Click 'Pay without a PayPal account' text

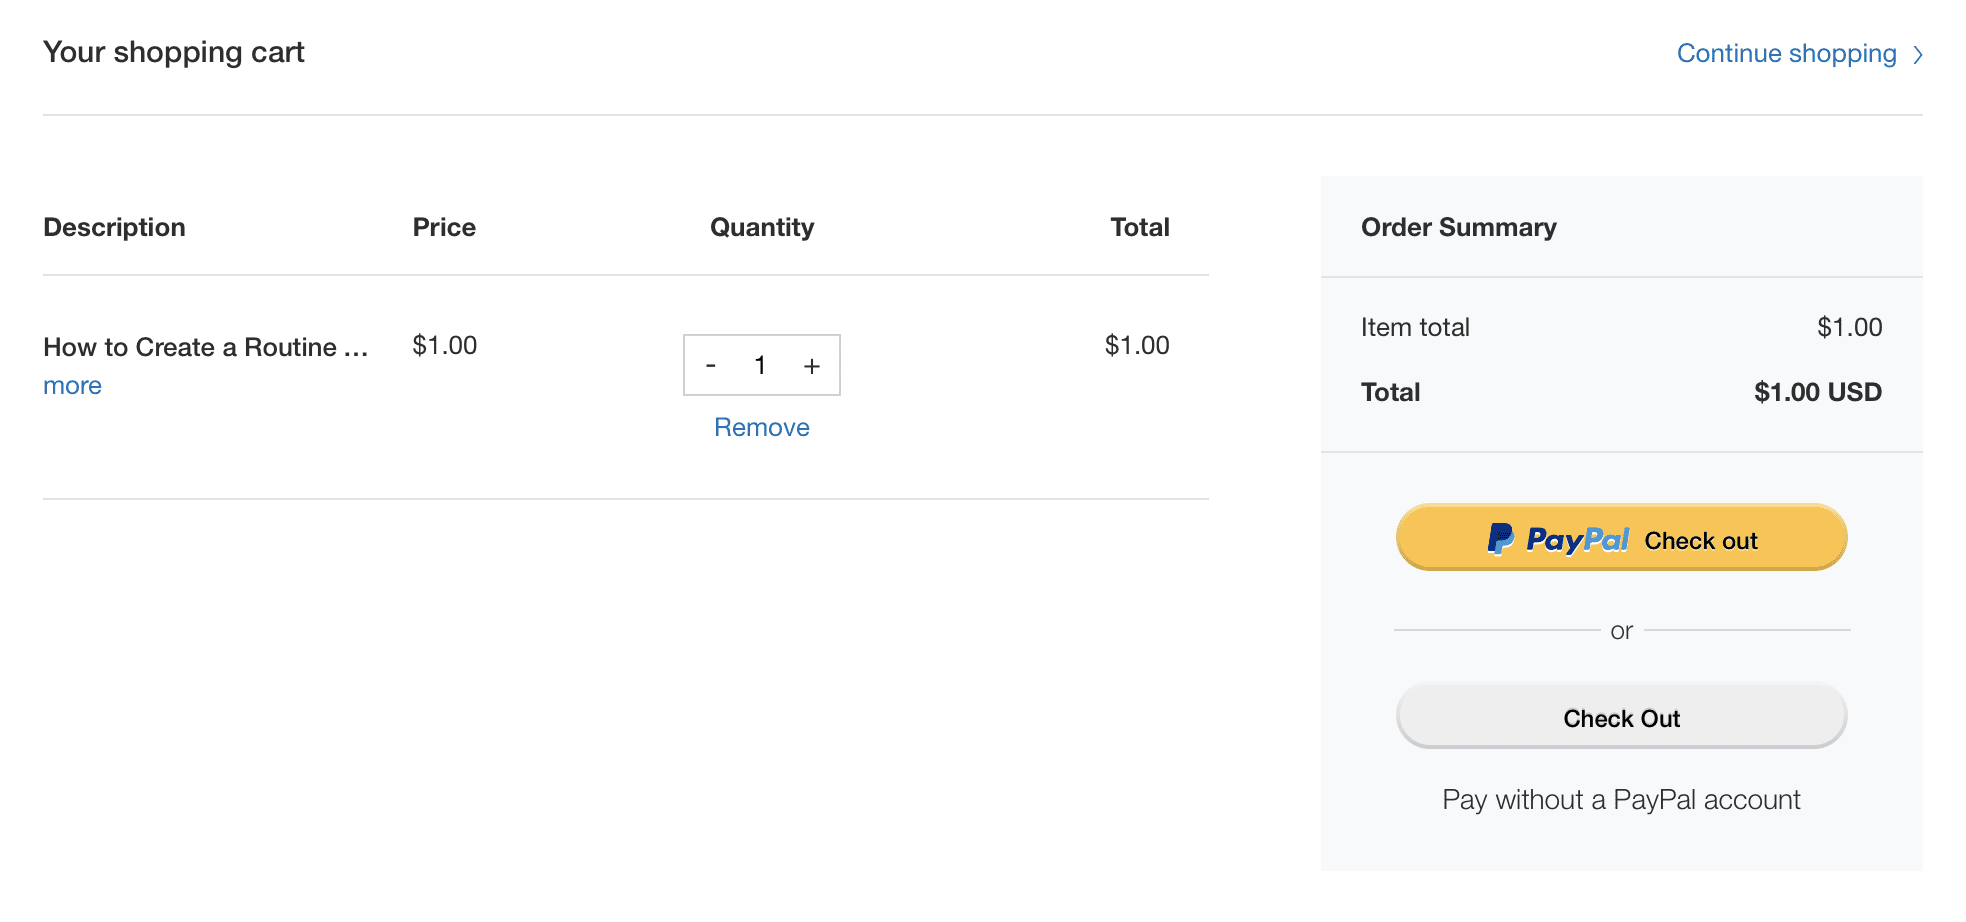1621,799
